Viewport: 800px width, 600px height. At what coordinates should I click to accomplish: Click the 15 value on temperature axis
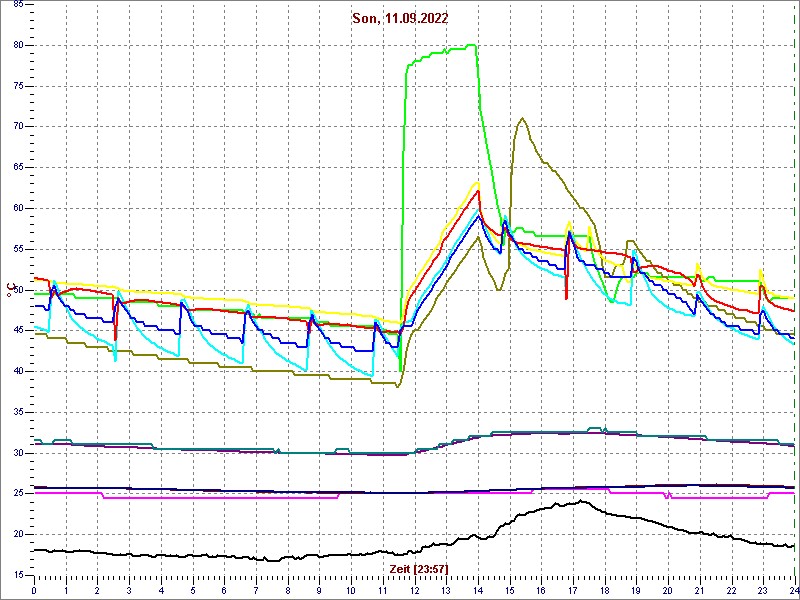click(x=17, y=576)
